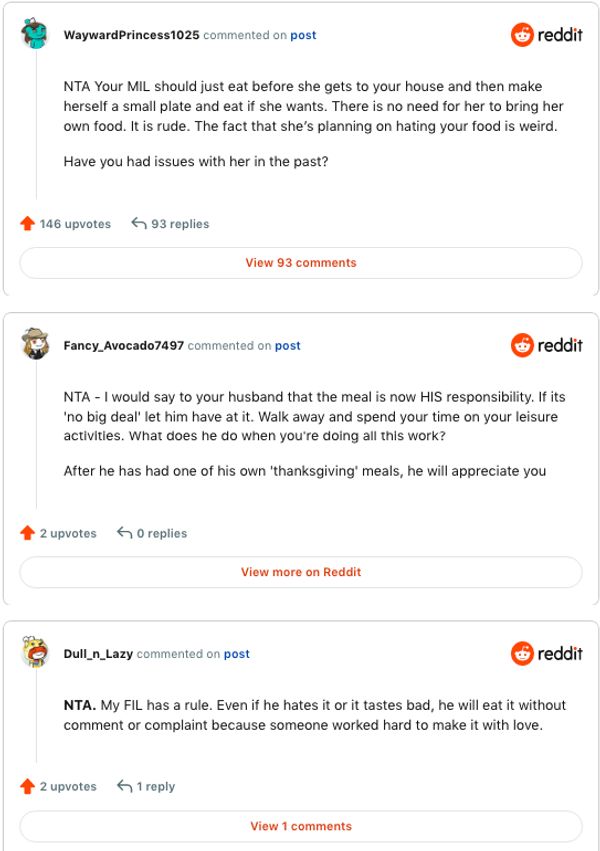Follow 'post' link after Dull_n_Lazy
The image size is (600, 851).
coord(237,654)
